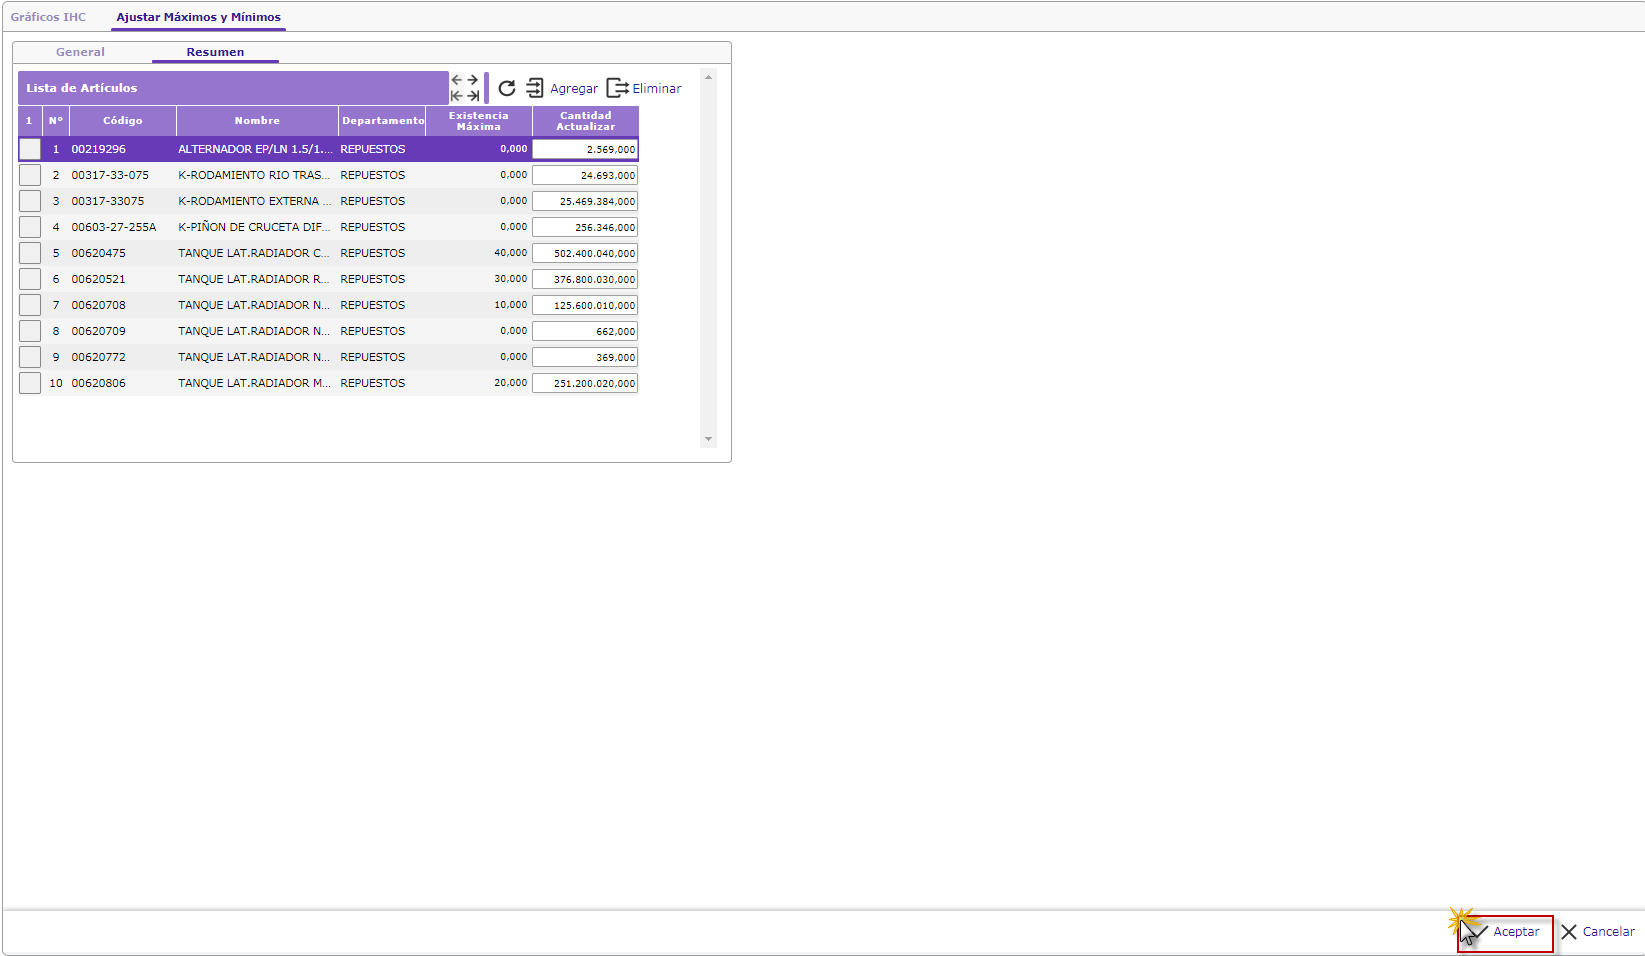
Task: Click the code cell 00219296
Action: [x=122, y=149]
